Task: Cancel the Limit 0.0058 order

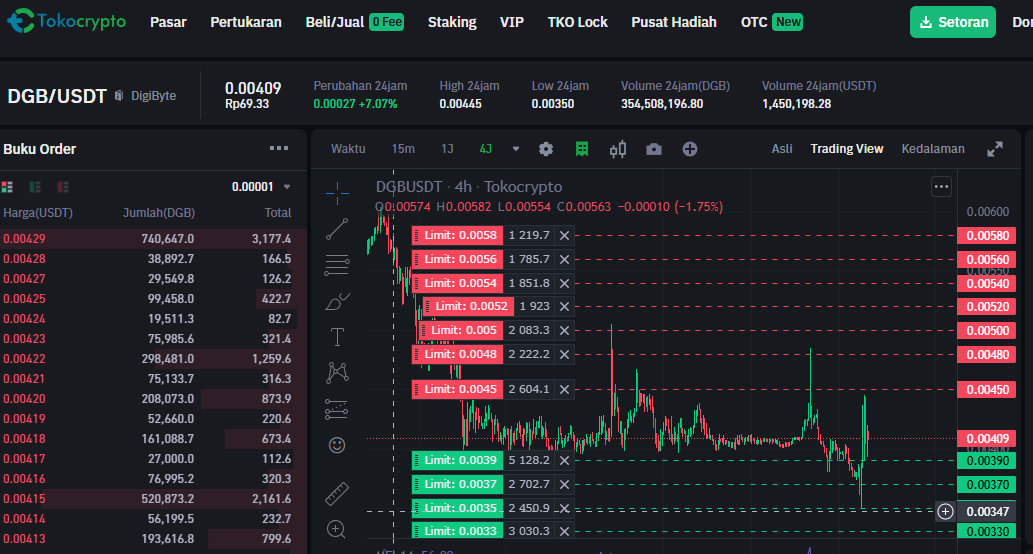Action: coord(565,235)
